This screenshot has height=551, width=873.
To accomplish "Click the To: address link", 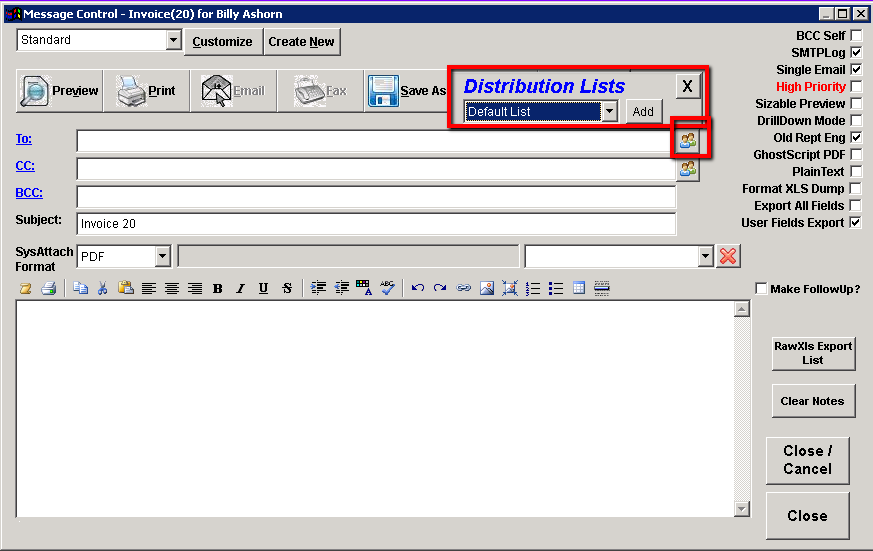I will [x=23, y=139].
